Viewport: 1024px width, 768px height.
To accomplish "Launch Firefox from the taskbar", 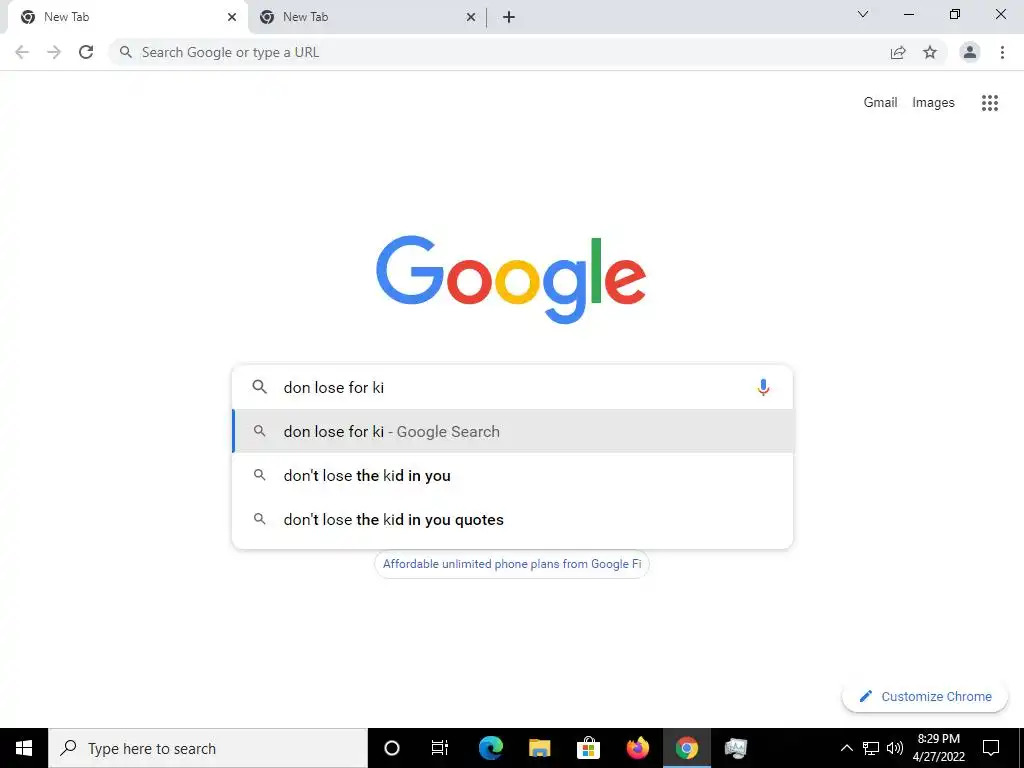I will click(x=637, y=748).
